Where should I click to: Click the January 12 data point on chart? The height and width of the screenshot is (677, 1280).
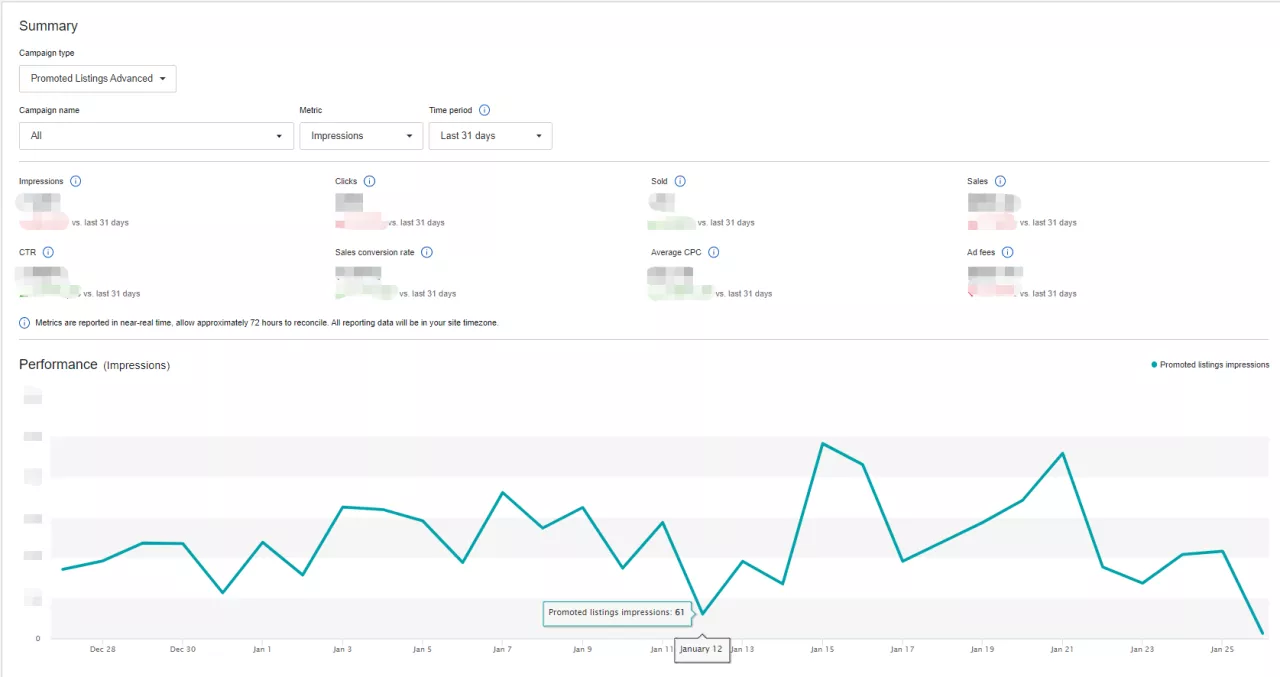pos(702,613)
